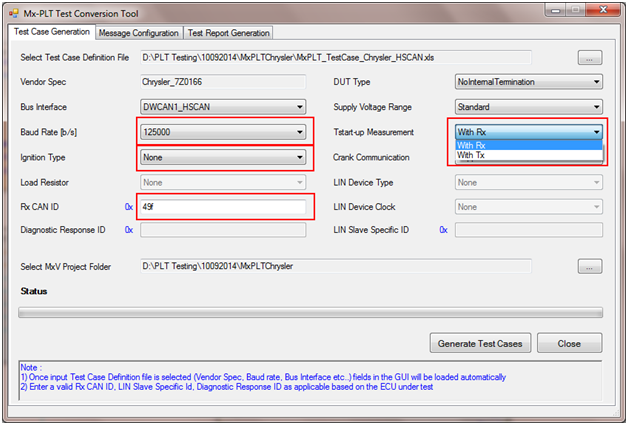Click the LIN Device Clock dropdown
Viewport: 628px width, 425px height.
[529, 207]
